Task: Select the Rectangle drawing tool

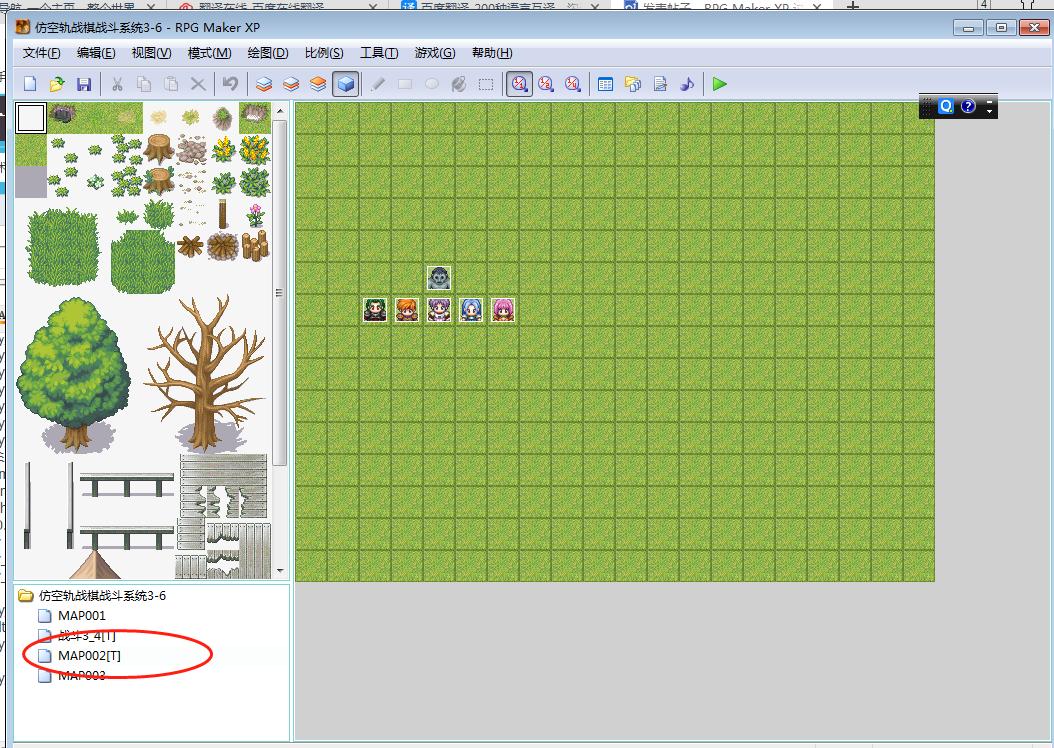Action: 405,84
